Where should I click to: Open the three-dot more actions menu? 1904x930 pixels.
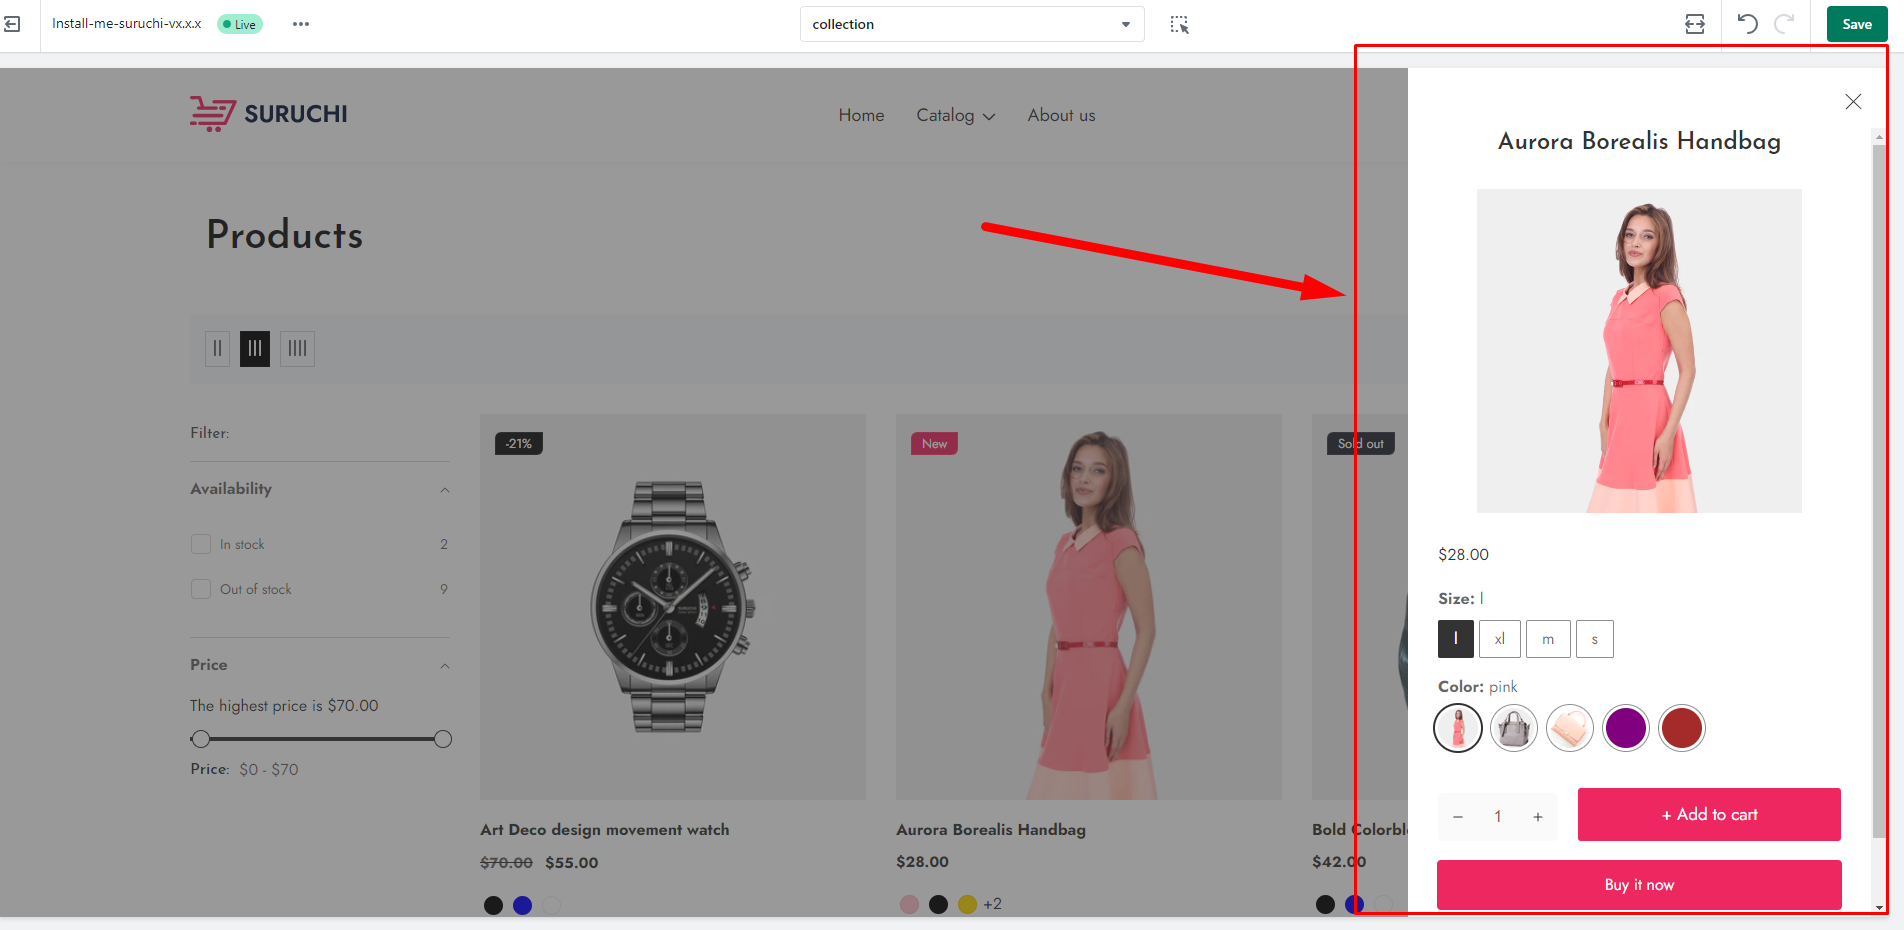[x=301, y=24]
